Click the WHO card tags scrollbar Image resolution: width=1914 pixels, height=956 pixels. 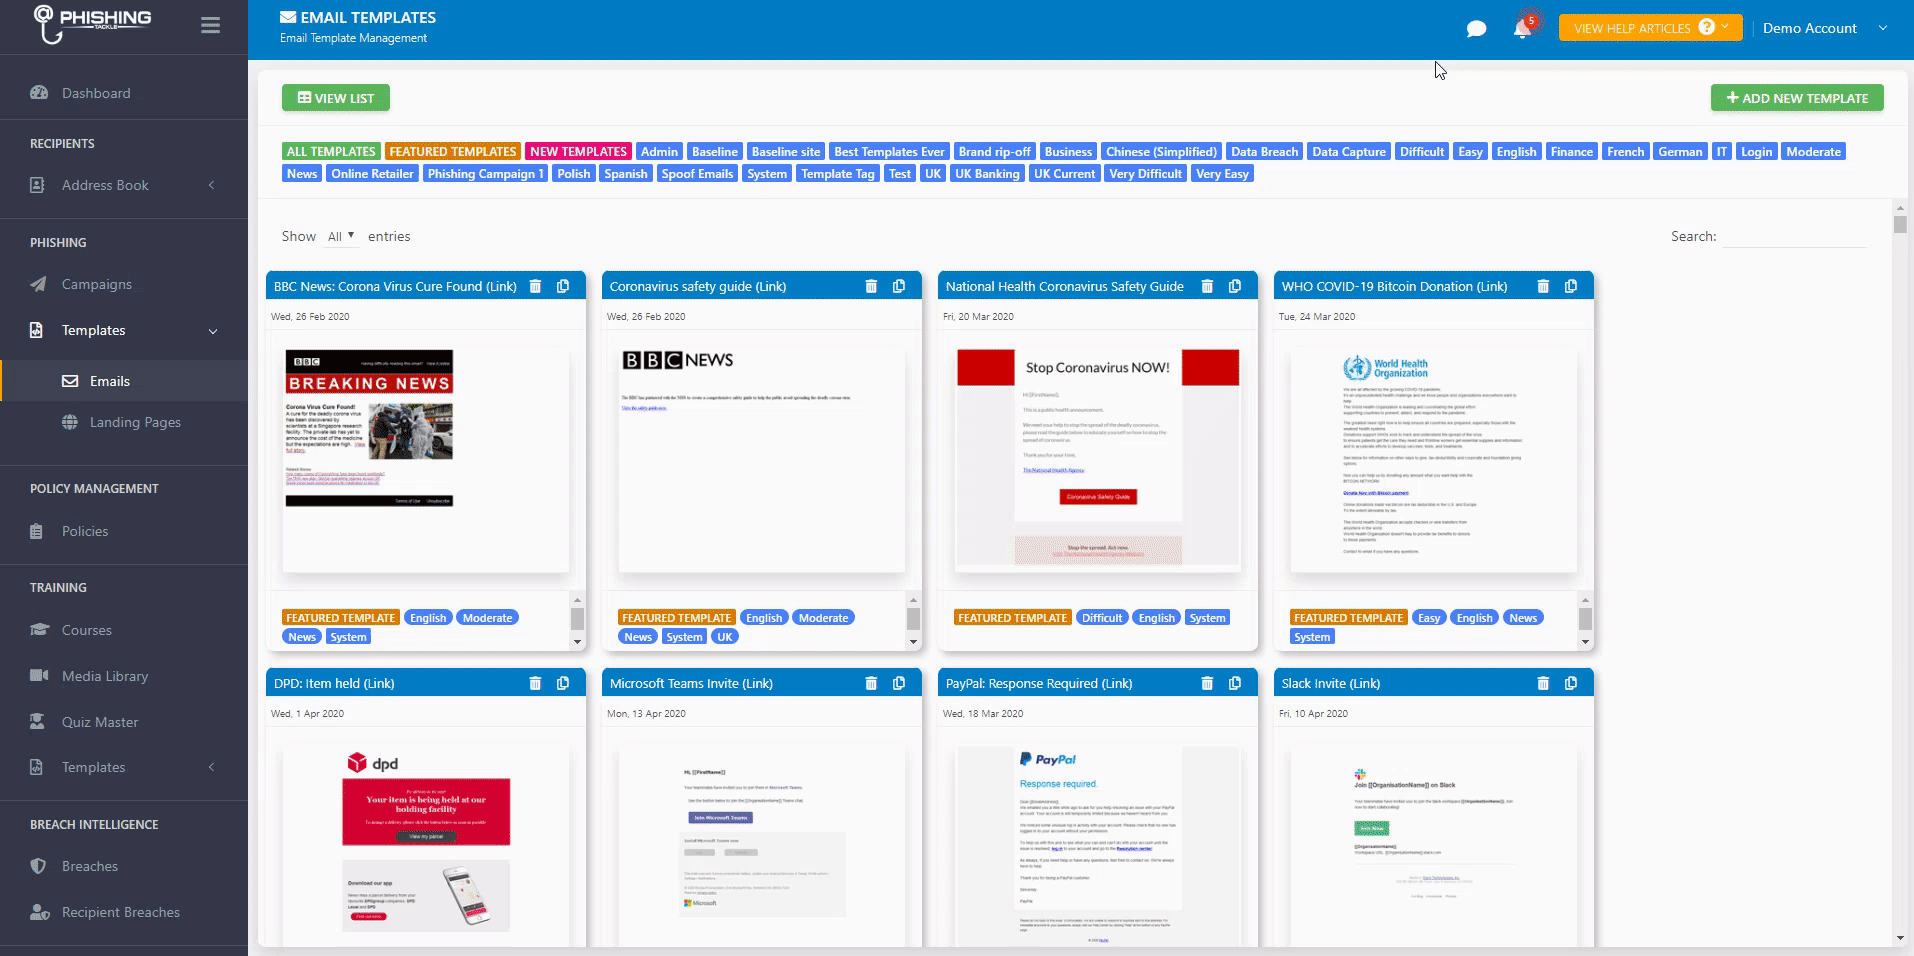point(1585,620)
